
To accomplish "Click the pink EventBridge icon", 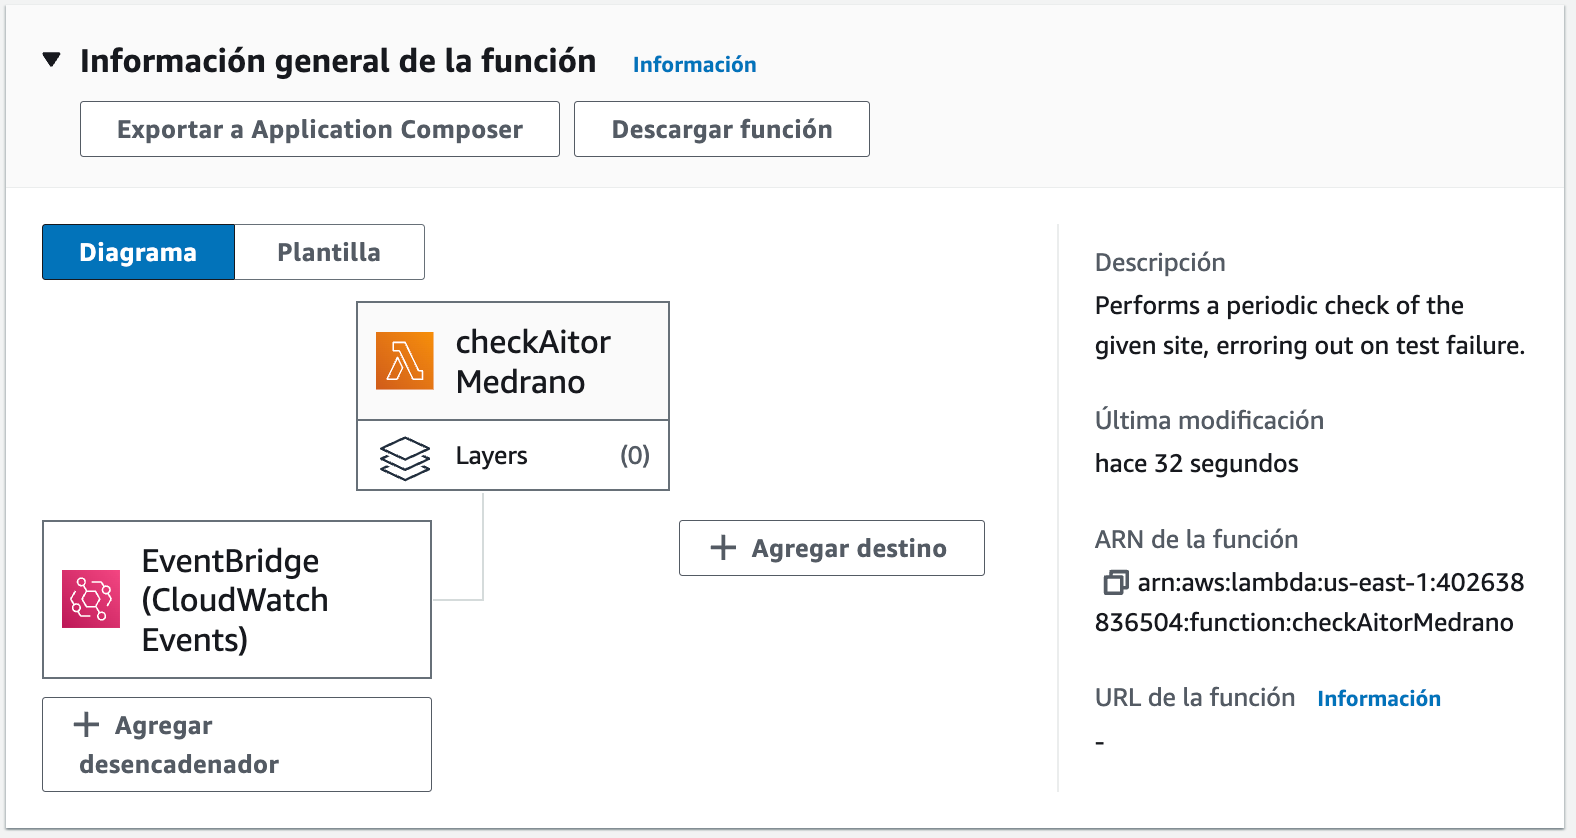I will (91, 599).
